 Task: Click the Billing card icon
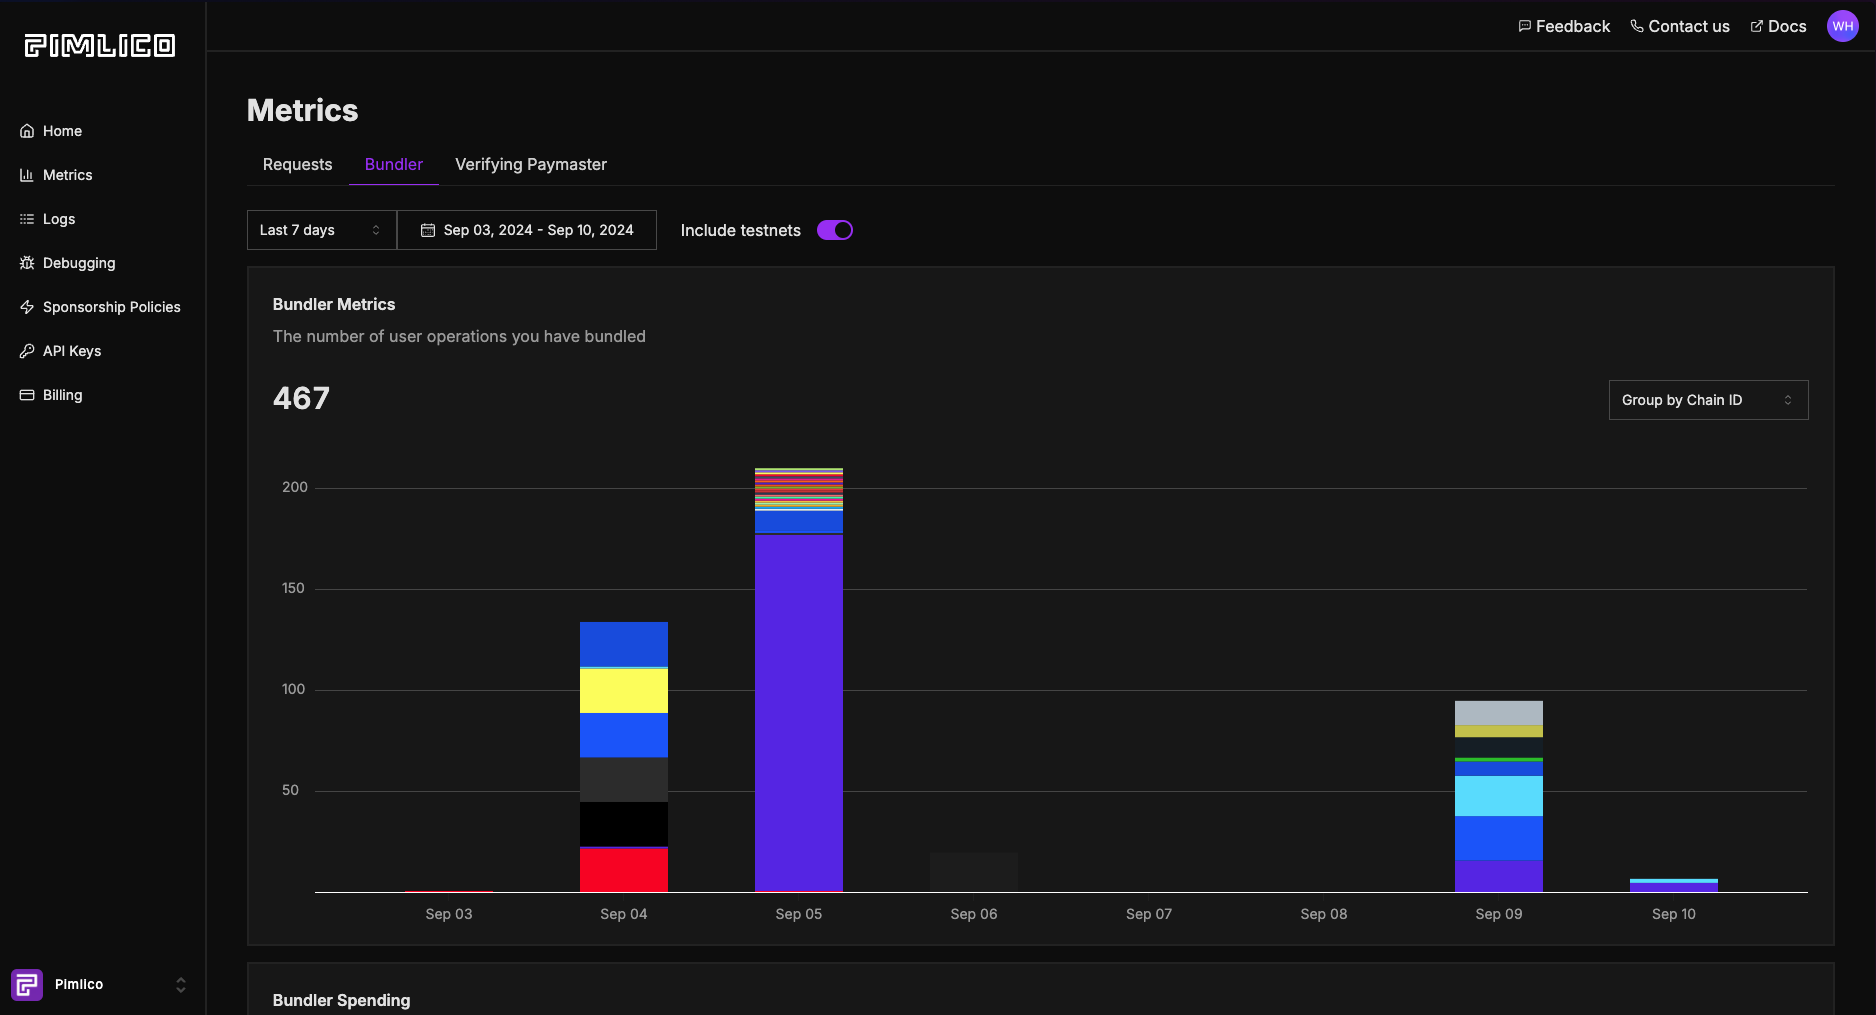tap(27, 395)
